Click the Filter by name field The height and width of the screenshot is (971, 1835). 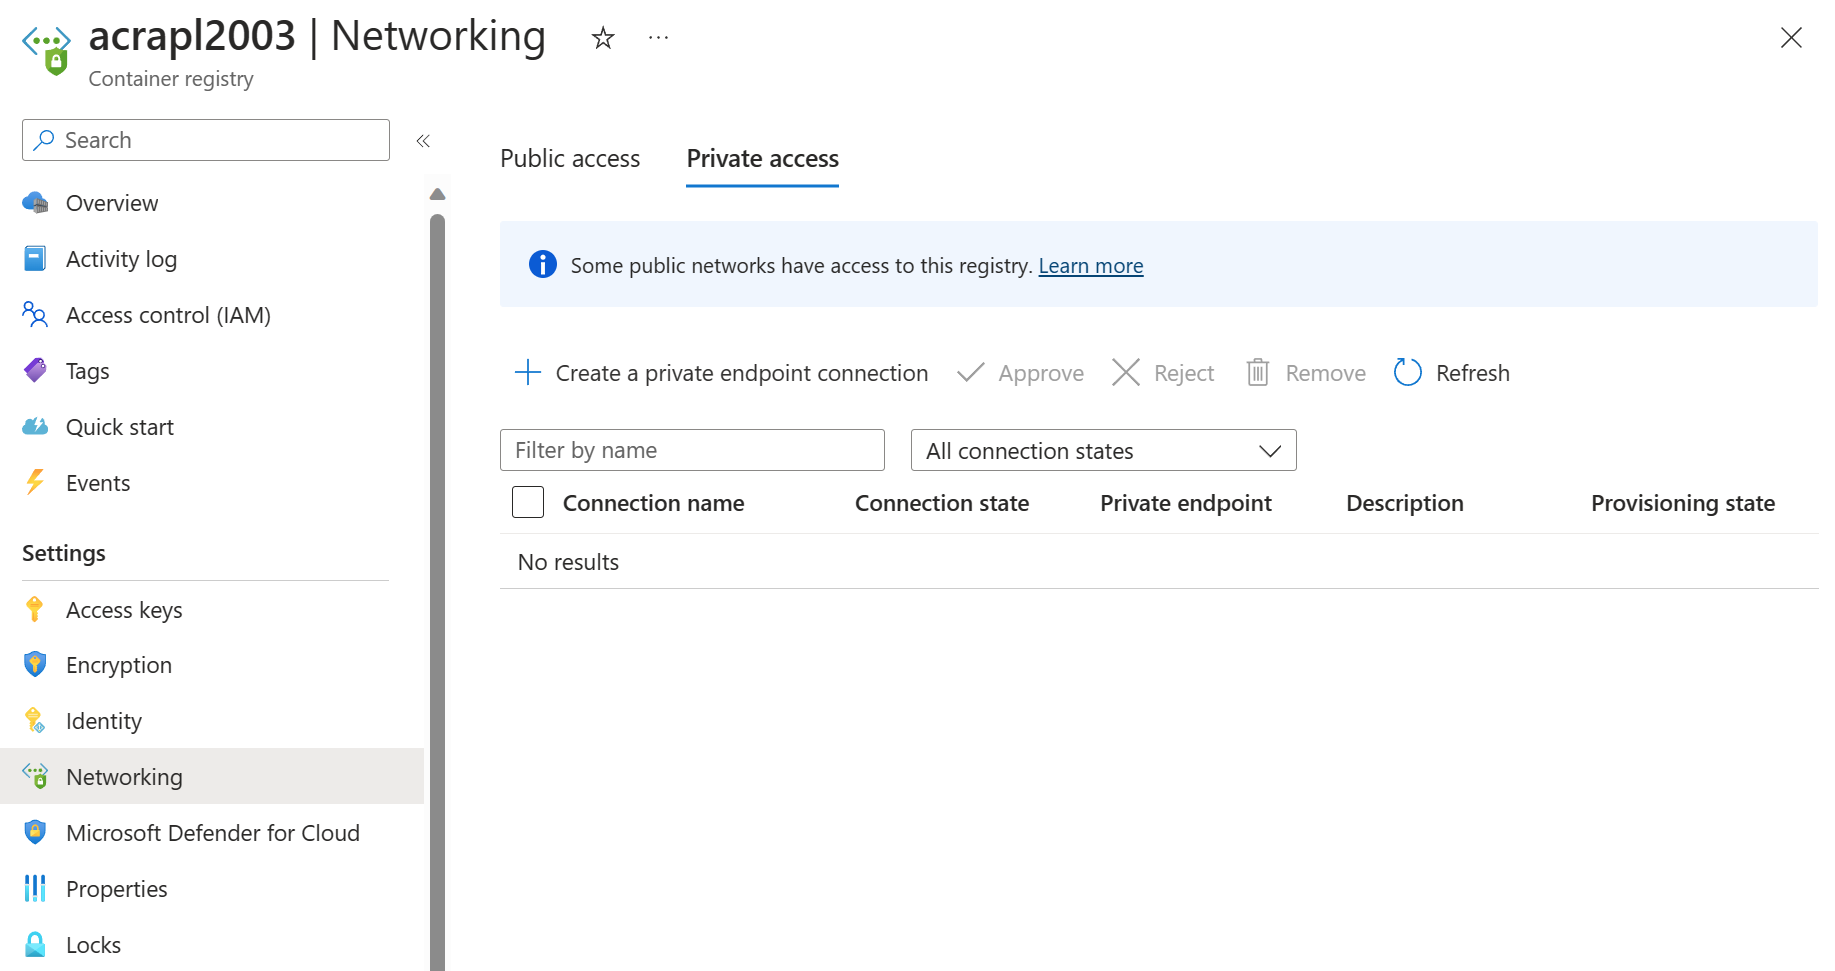click(x=691, y=450)
